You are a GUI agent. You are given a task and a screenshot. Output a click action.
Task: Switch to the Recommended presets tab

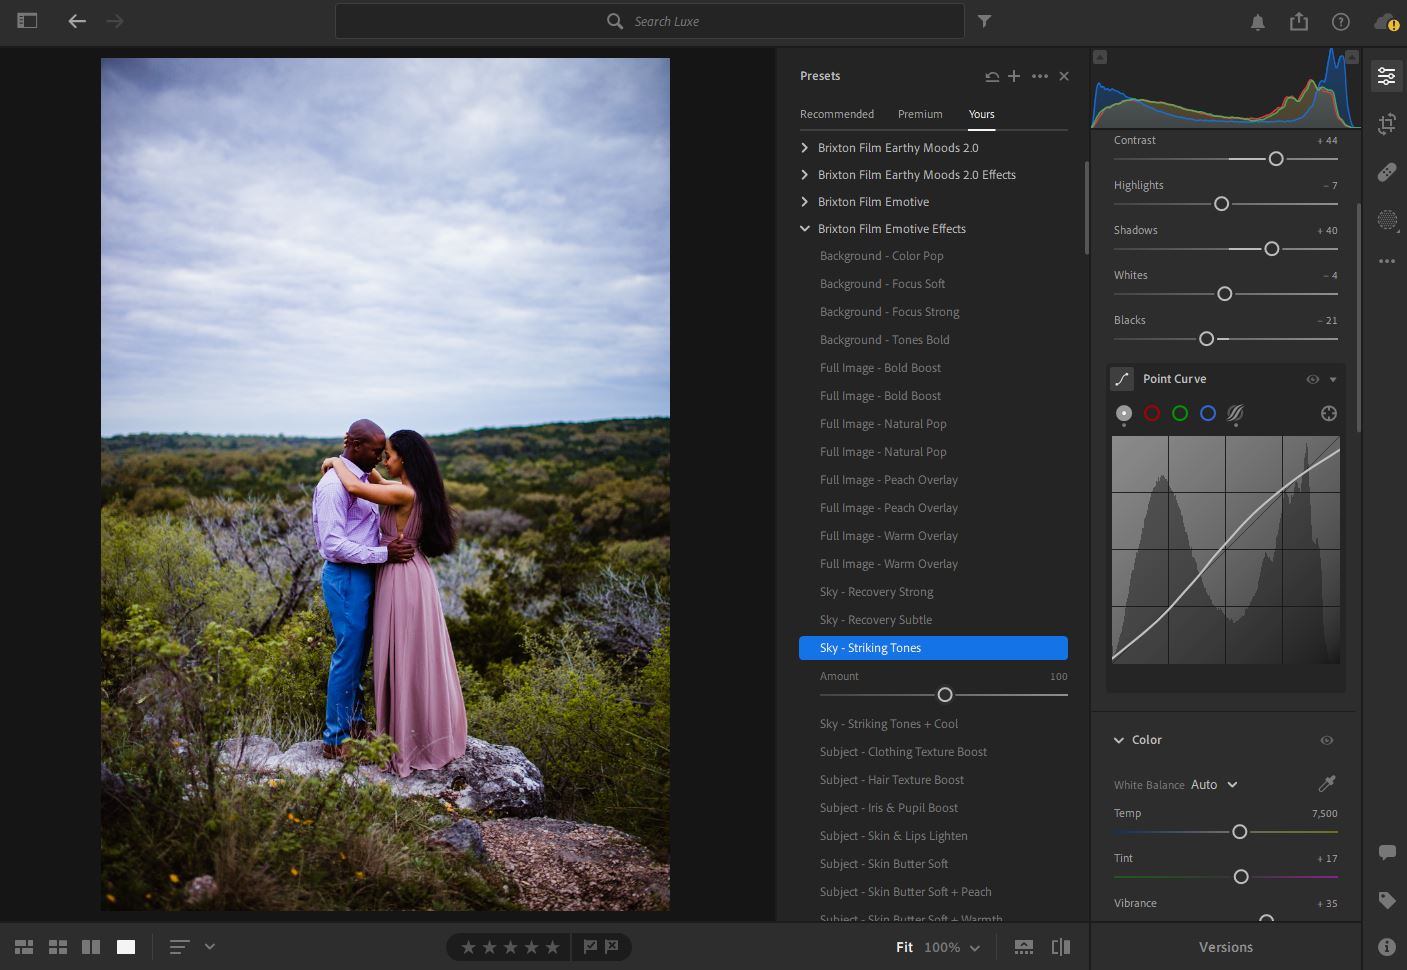pyautogui.click(x=837, y=114)
